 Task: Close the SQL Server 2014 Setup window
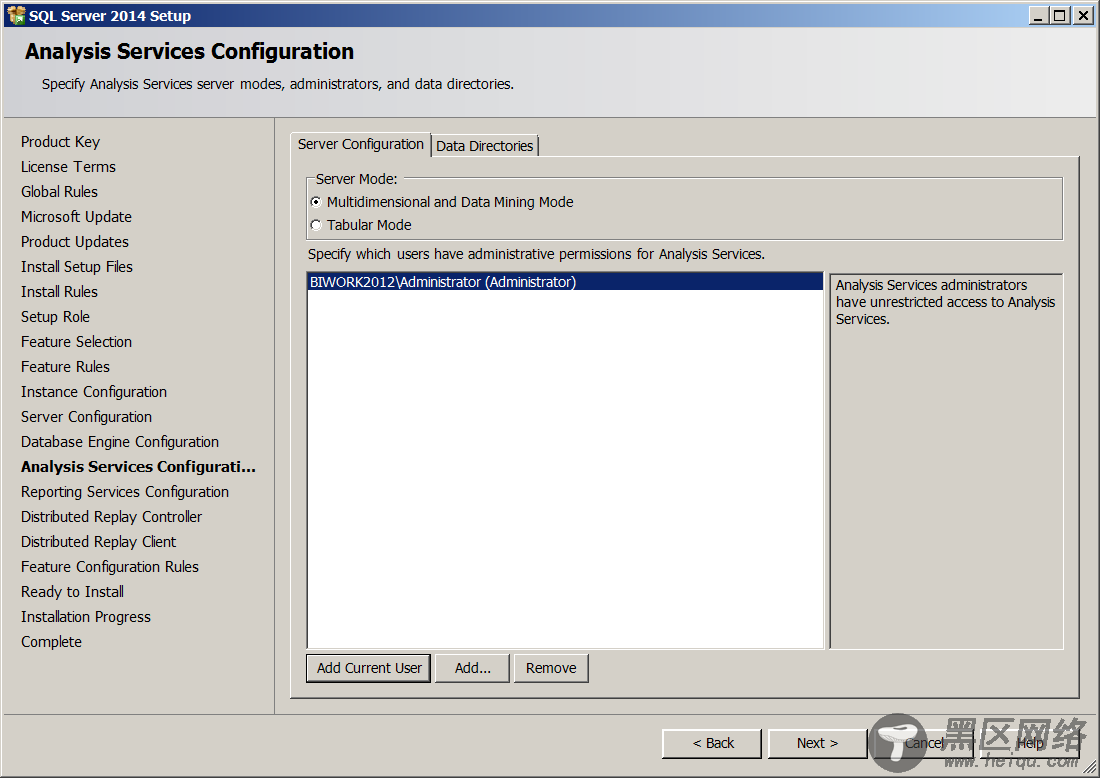point(1084,15)
